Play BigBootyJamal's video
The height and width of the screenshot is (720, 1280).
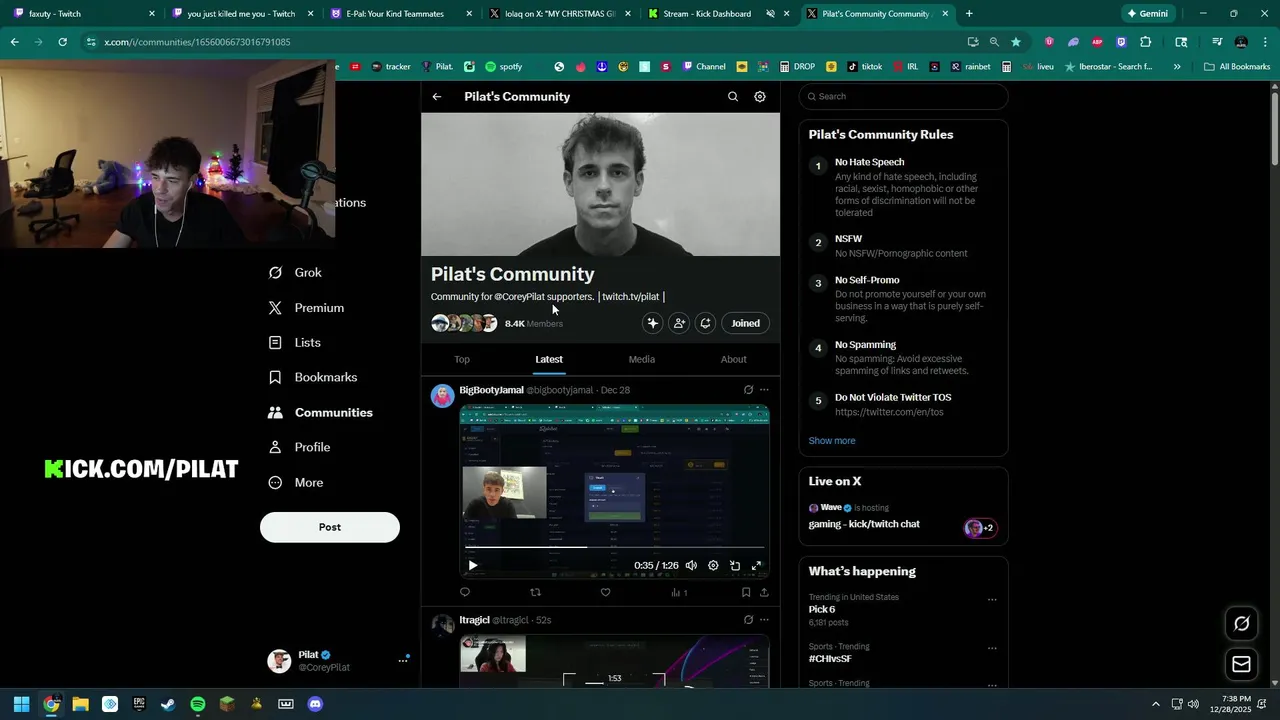pyautogui.click(x=473, y=566)
